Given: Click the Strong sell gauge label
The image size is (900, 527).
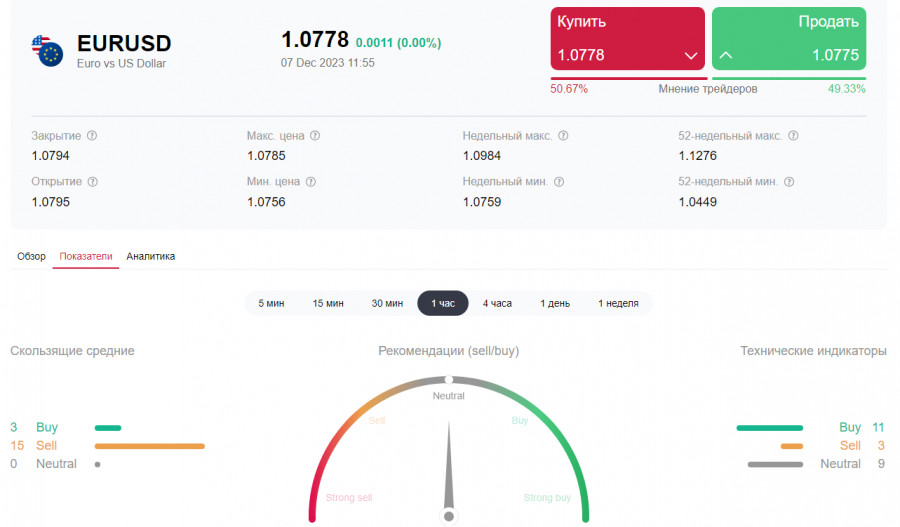Looking at the screenshot, I should [349, 498].
